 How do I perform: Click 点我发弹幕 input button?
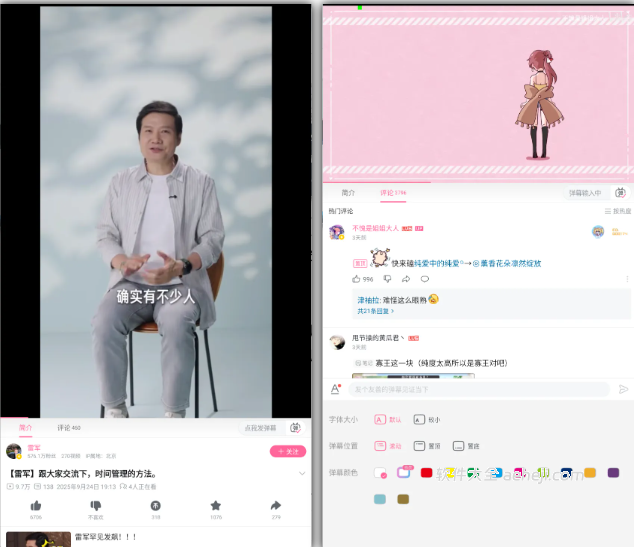pyautogui.click(x=260, y=428)
